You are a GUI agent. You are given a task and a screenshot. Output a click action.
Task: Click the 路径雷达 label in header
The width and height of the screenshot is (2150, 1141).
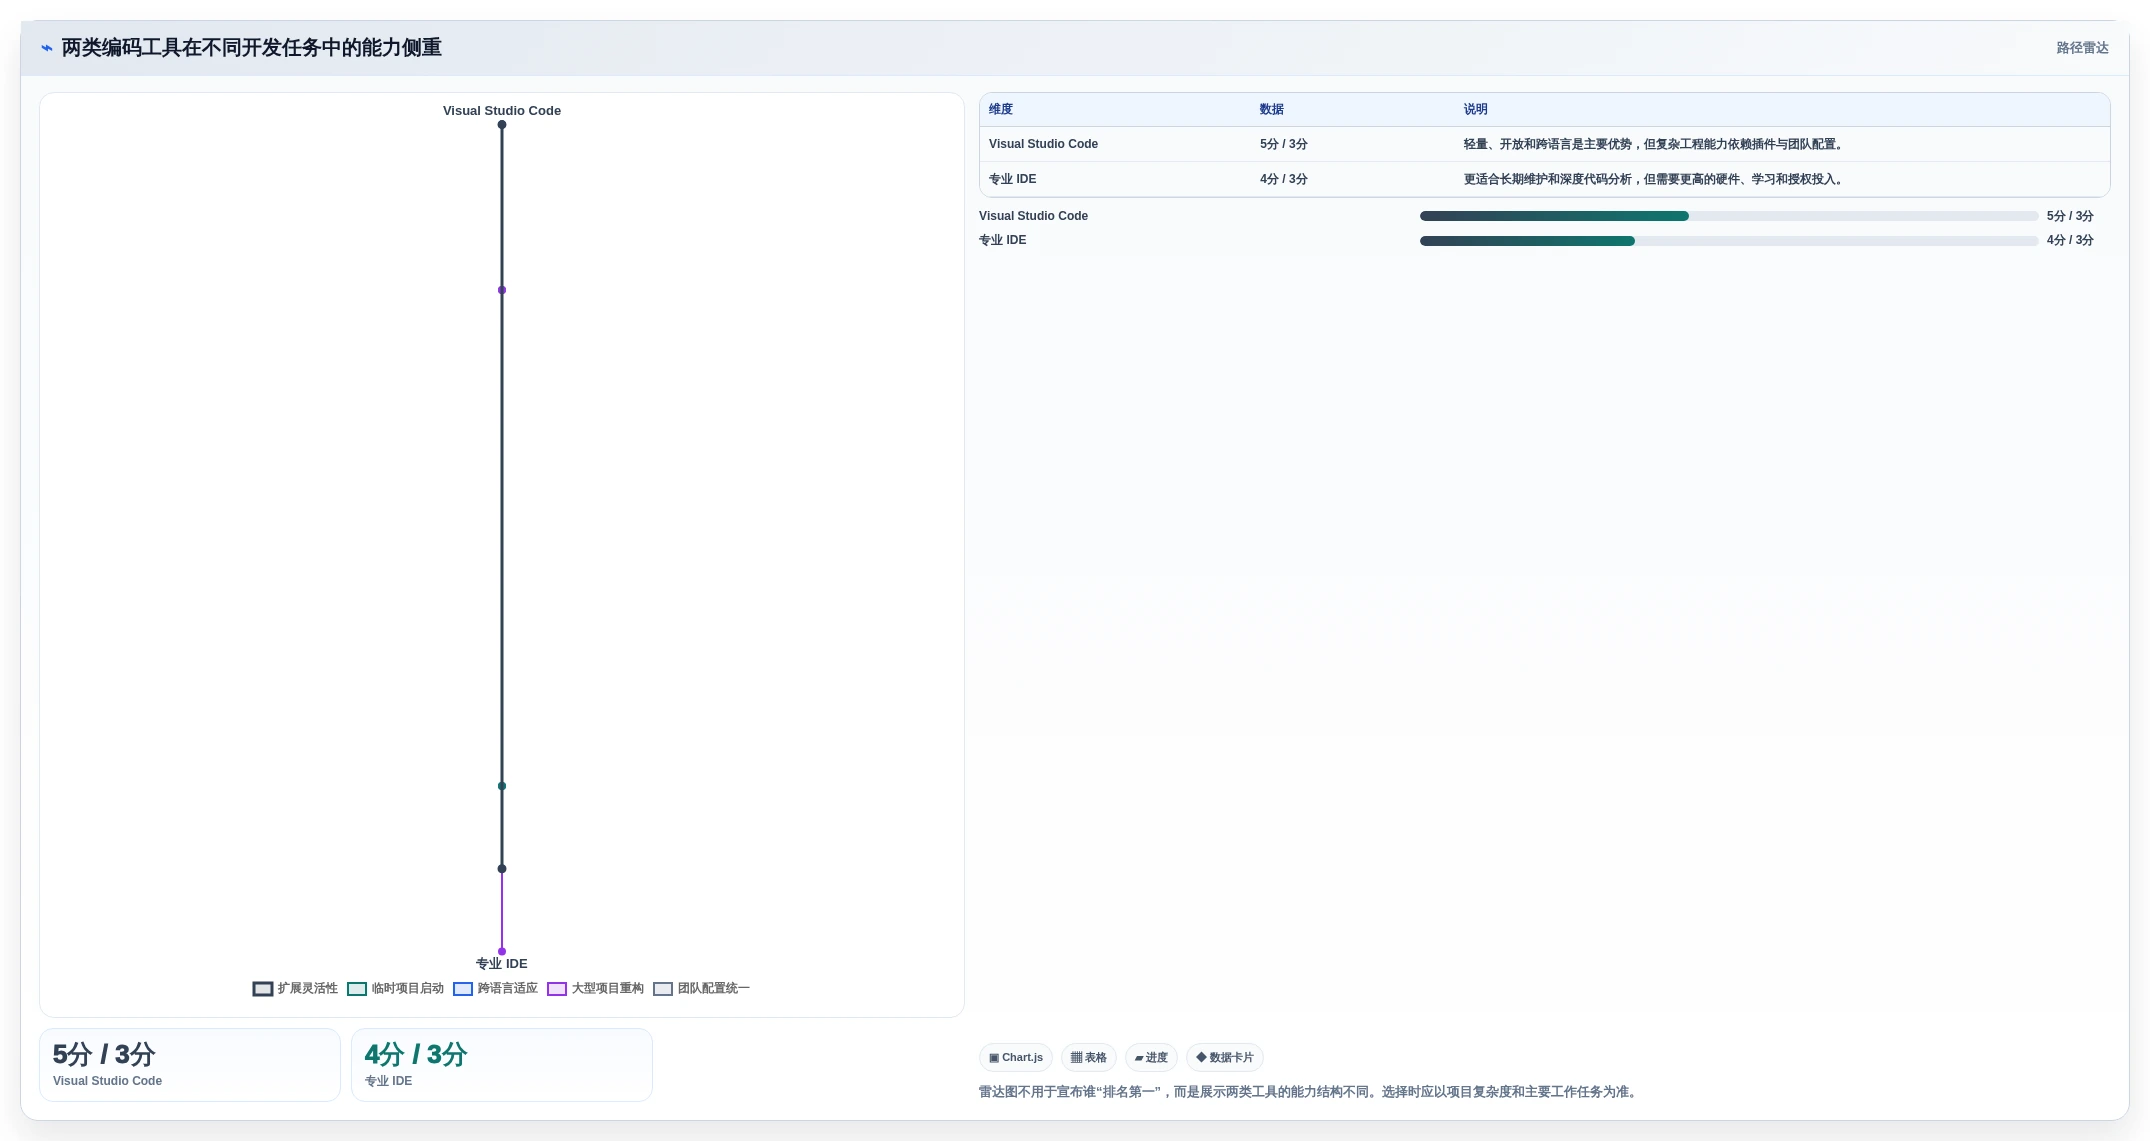[2082, 48]
